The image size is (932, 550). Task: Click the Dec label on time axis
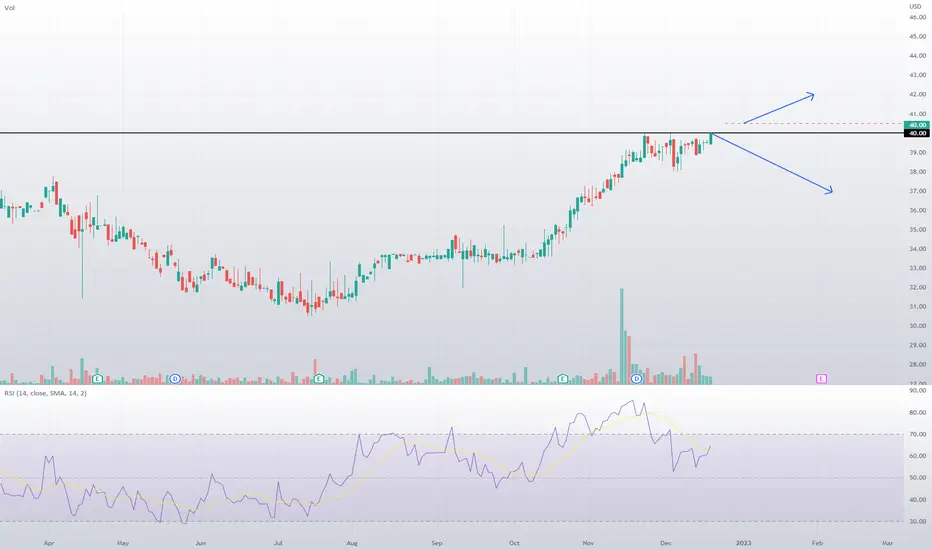point(666,543)
